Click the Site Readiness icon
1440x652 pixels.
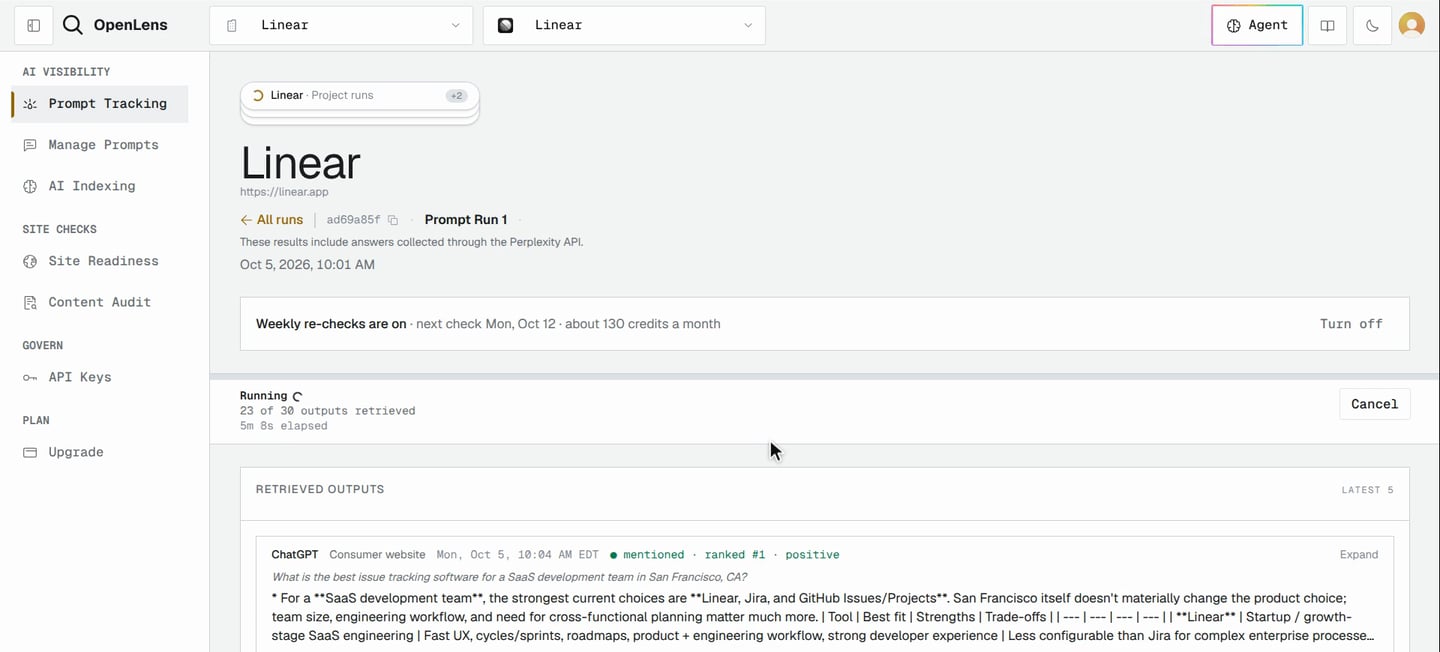click(30, 261)
